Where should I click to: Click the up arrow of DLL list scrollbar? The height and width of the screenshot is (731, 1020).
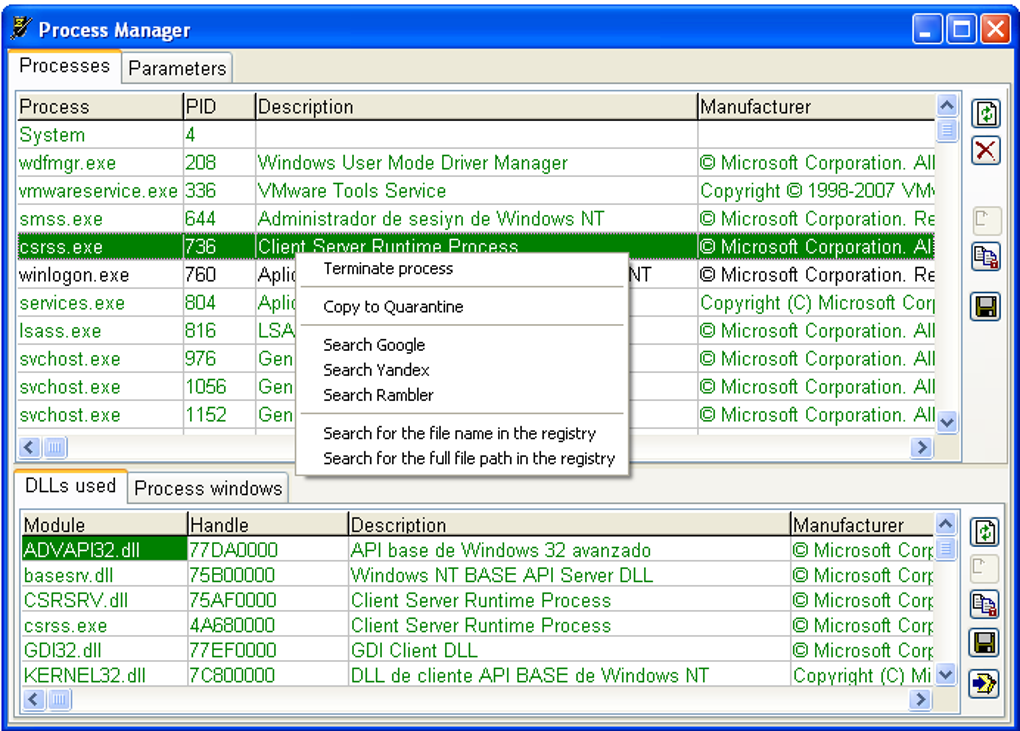pos(946,523)
